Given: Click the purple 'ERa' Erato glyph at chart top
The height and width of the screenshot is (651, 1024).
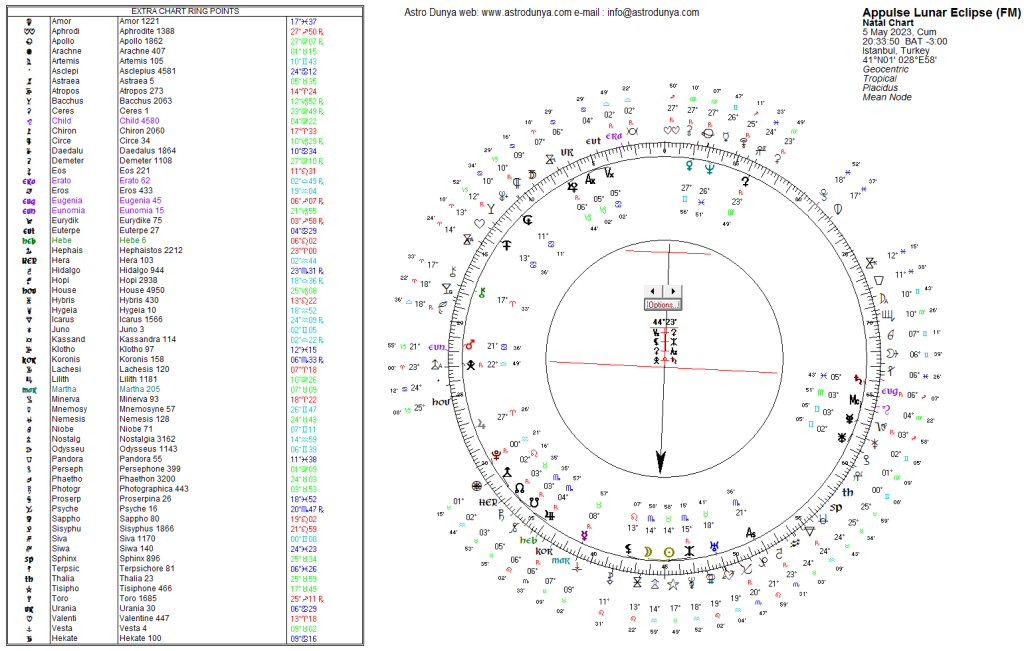Looking at the screenshot, I should pos(613,136).
